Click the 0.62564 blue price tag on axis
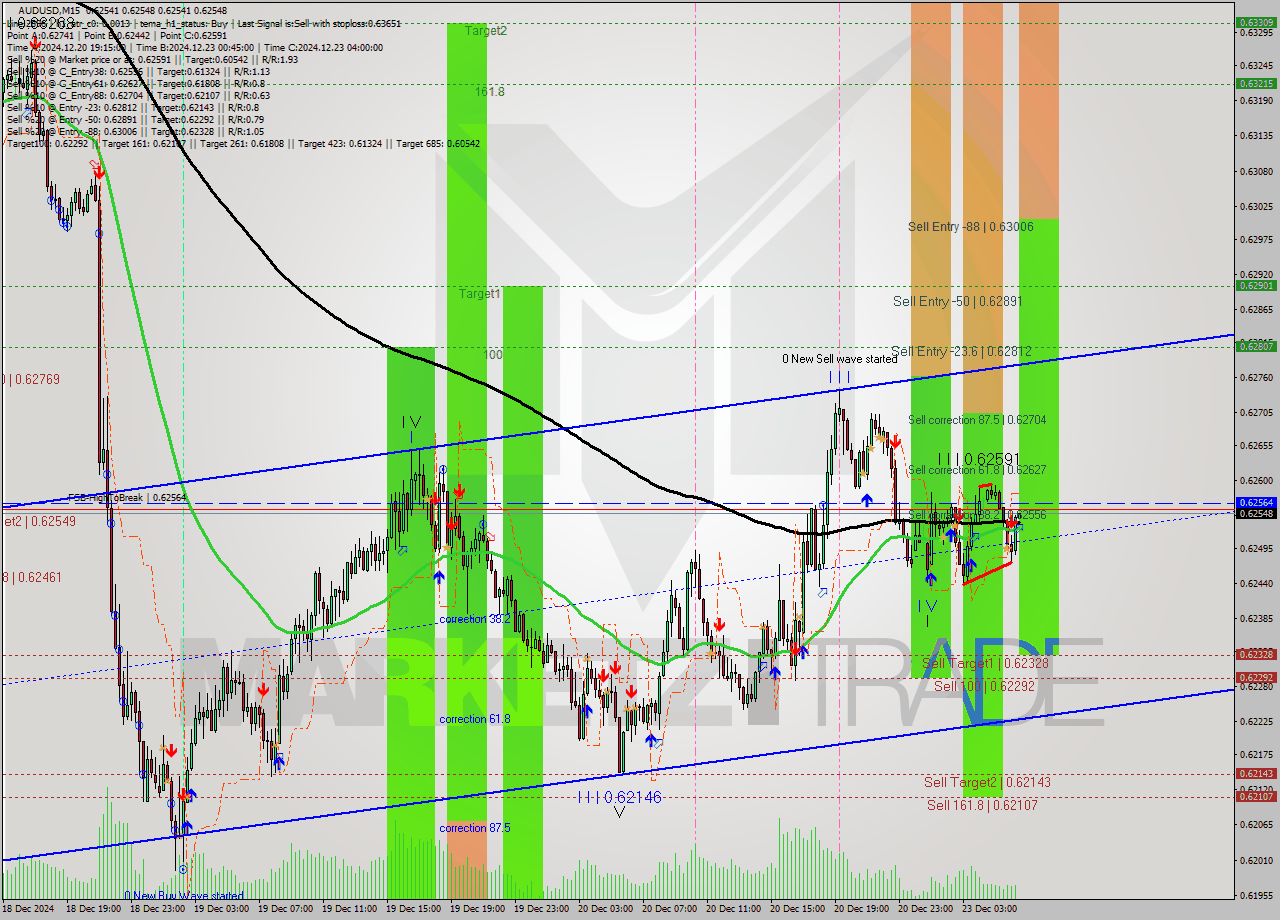The width and height of the screenshot is (1280, 920). 1255,503
